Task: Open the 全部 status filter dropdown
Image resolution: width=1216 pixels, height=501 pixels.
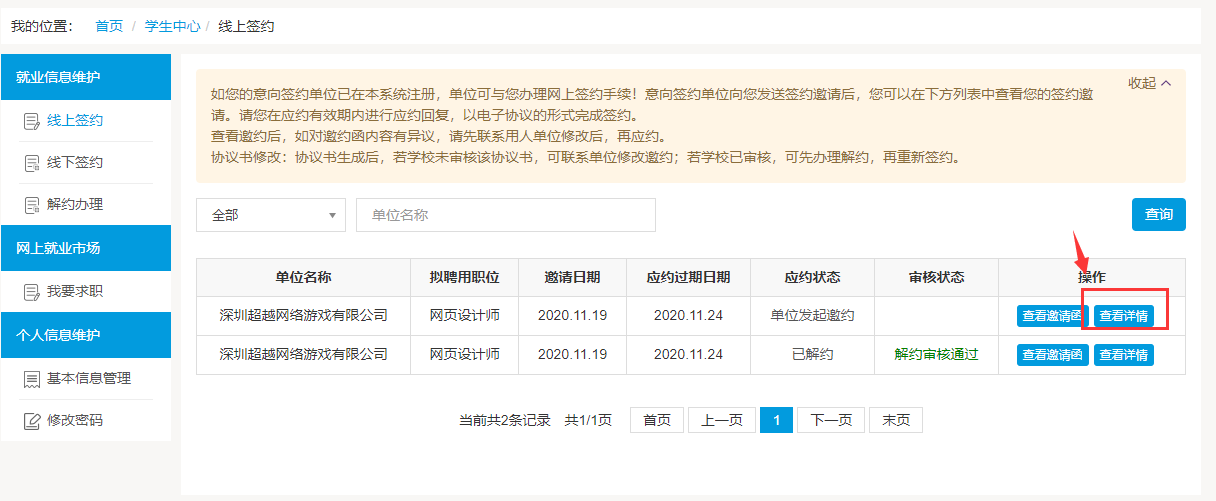Action: pyautogui.click(x=270, y=215)
